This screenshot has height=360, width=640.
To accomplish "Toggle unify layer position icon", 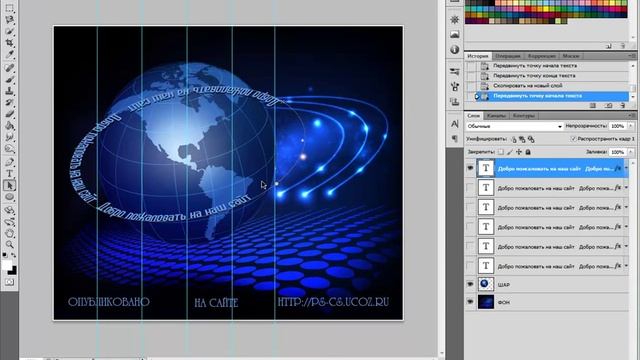I will coord(513,139).
